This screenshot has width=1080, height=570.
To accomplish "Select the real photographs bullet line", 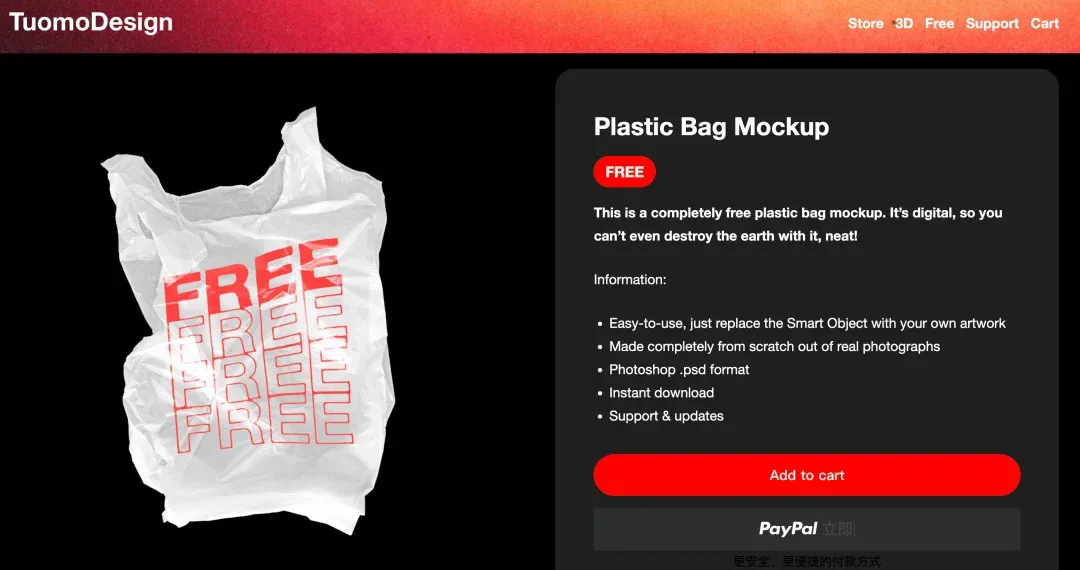I will tap(774, 346).
